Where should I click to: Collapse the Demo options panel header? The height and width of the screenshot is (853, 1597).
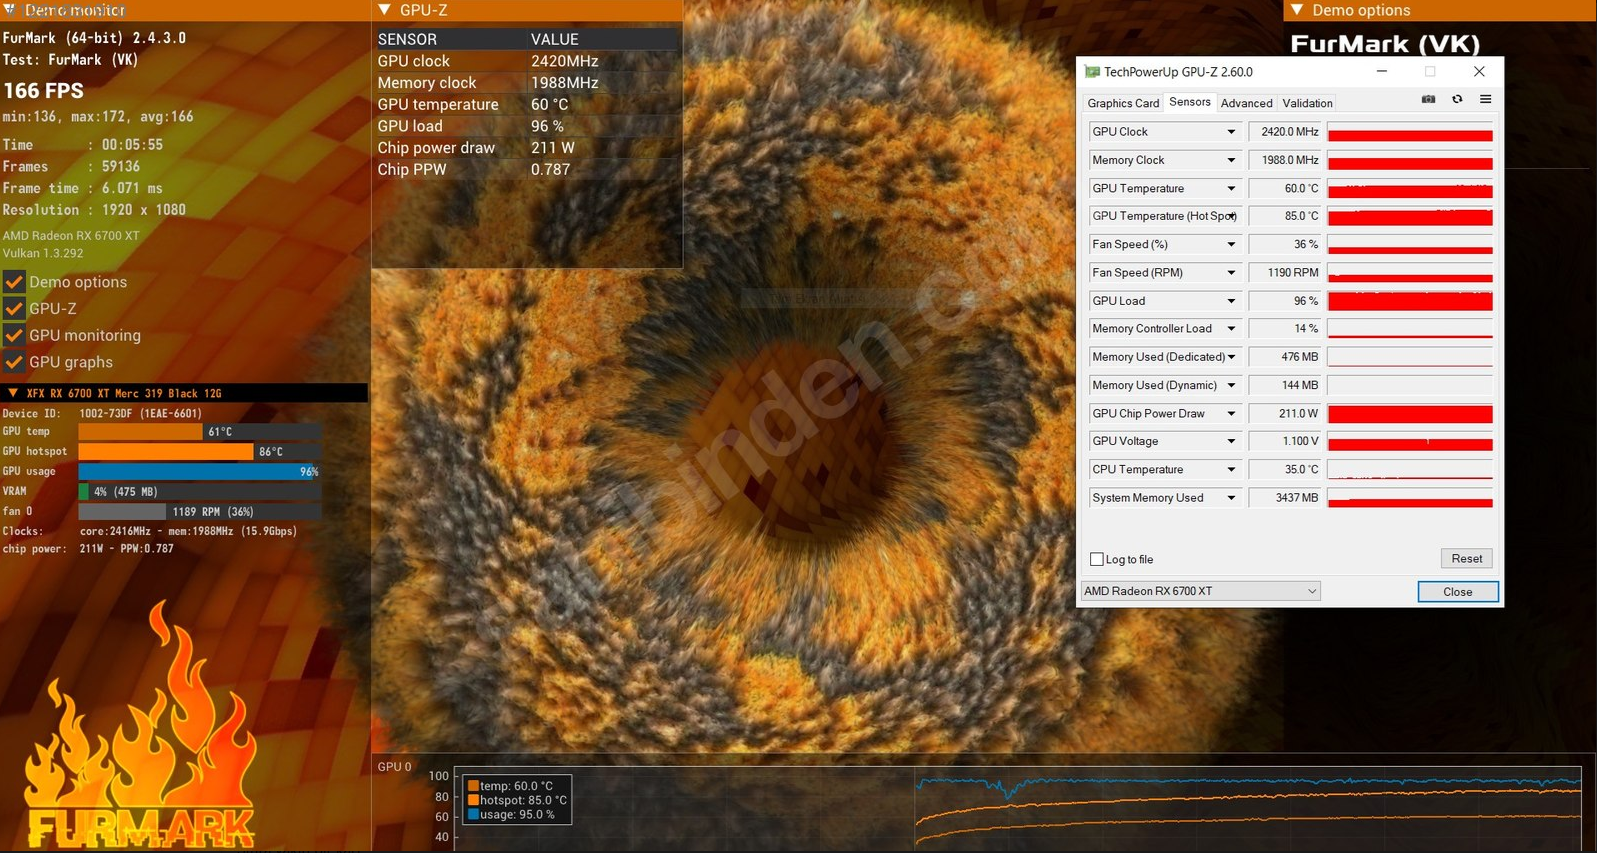click(x=1297, y=10)
